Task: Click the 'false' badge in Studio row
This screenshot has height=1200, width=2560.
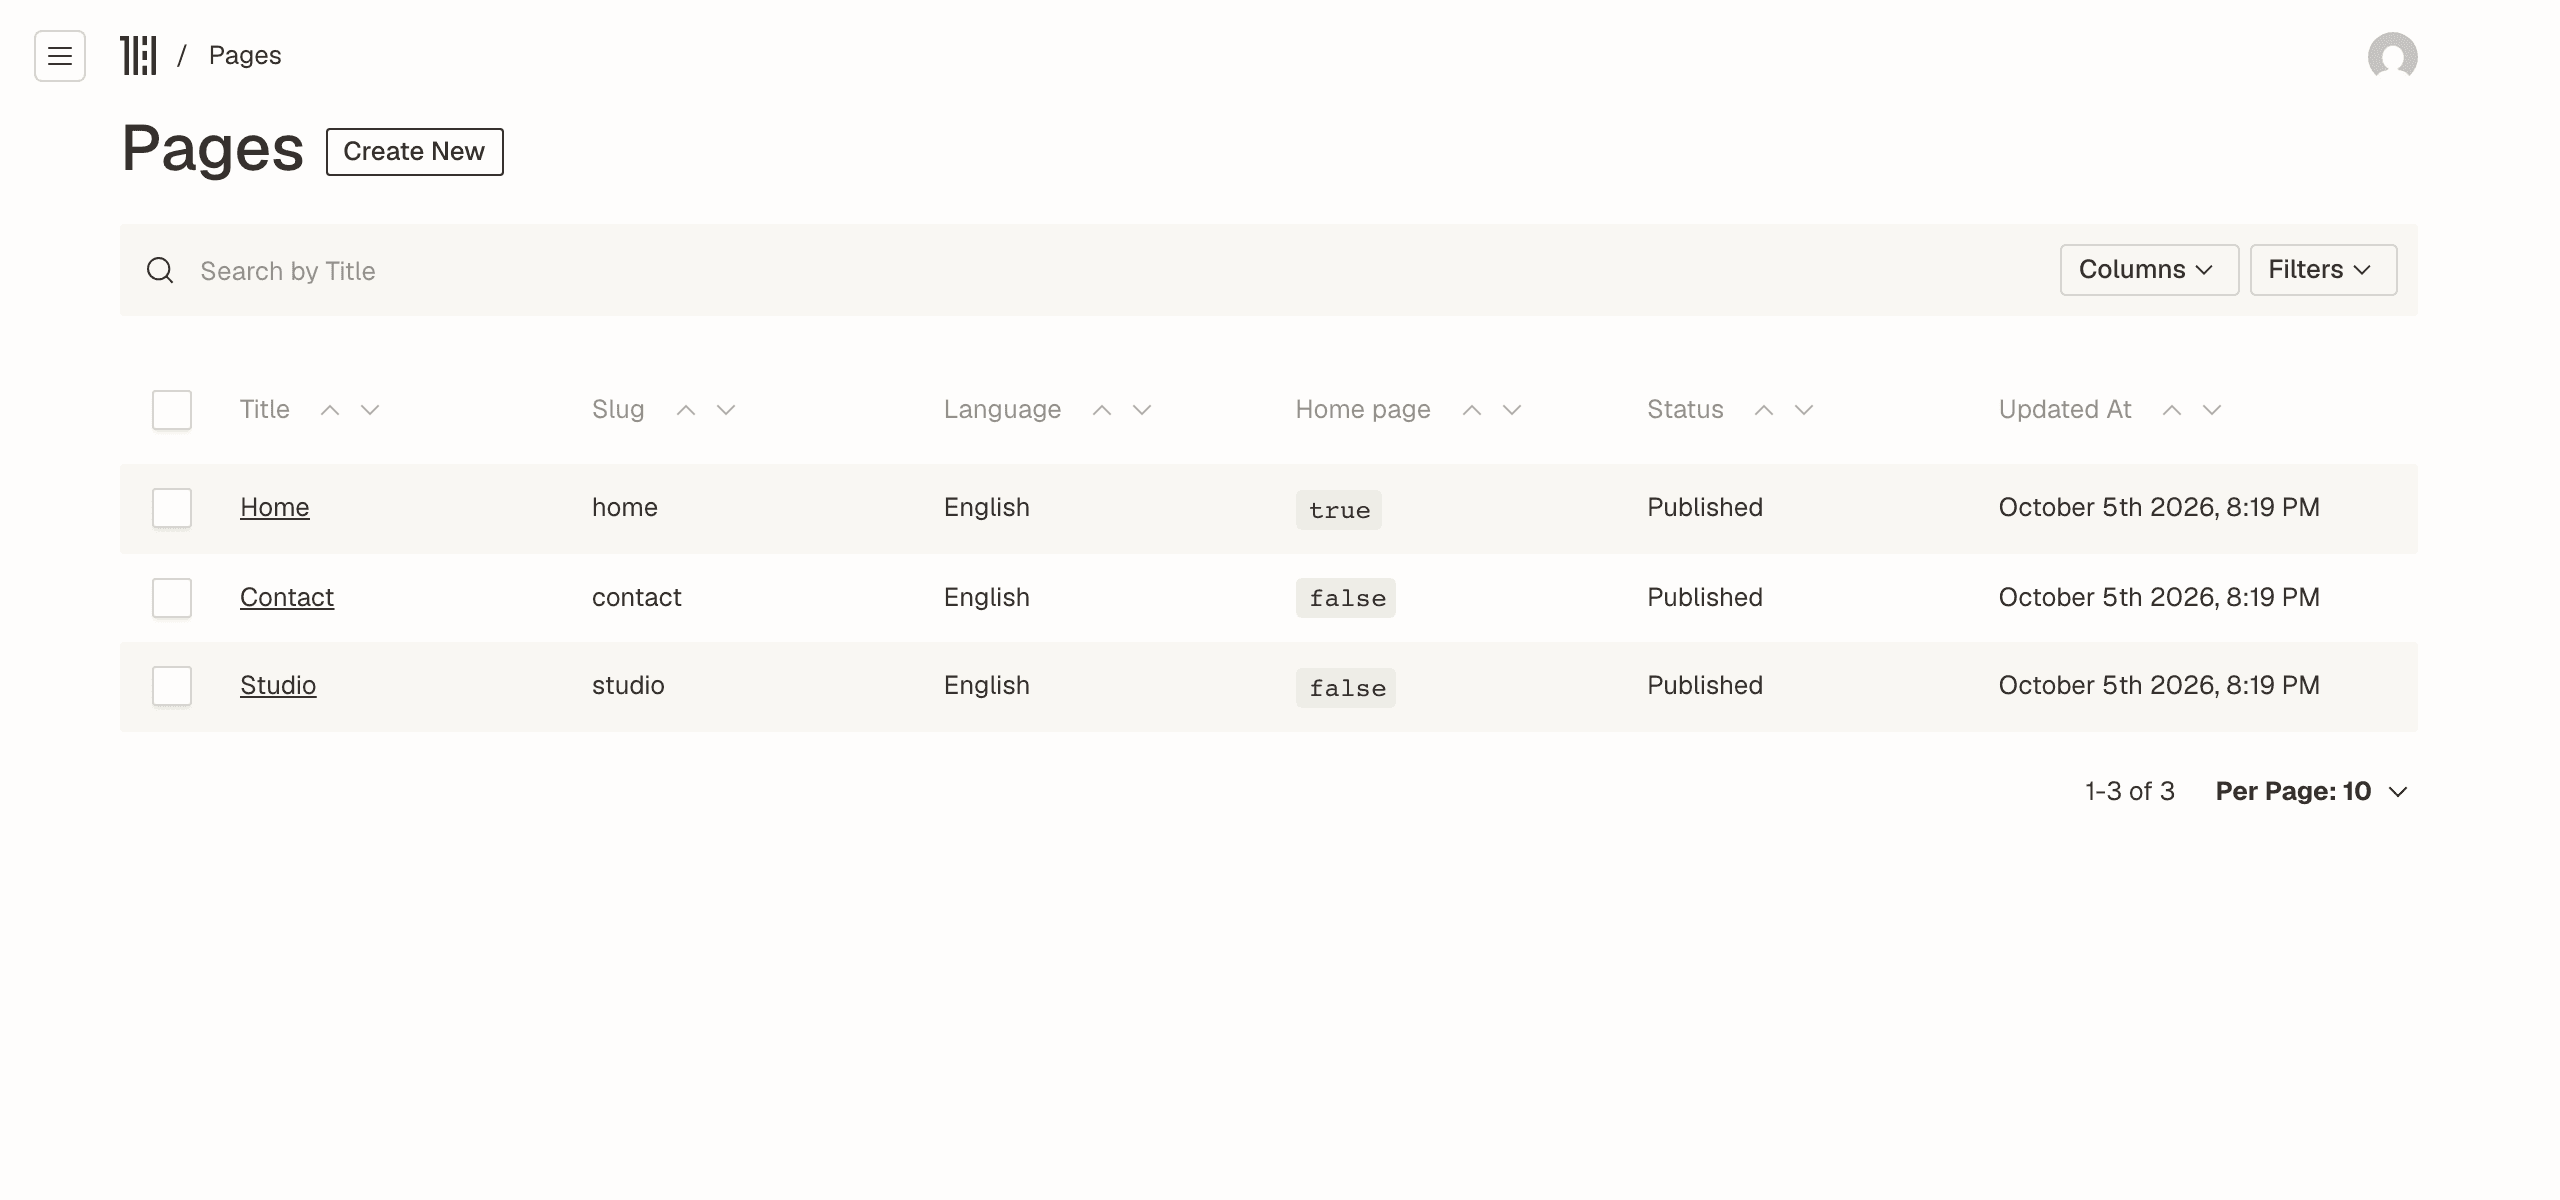Action: (1346, 688)
